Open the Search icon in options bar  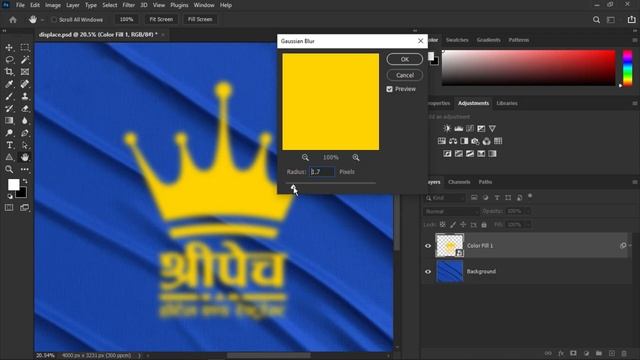coord(596,20)
